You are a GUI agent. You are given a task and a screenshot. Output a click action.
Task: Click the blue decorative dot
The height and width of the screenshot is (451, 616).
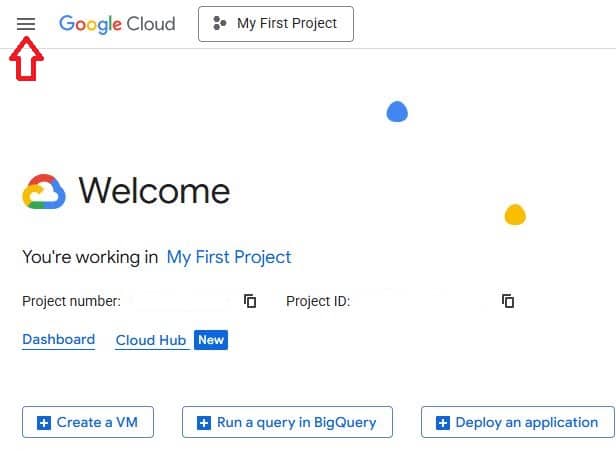coord(397,112)
